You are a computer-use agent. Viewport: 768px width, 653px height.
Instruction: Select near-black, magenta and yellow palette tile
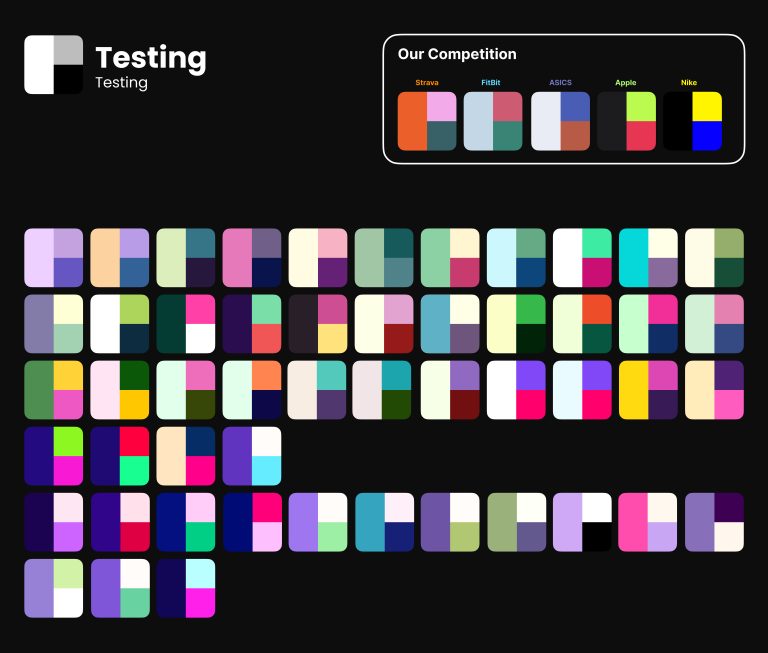click(x=318, y=324)
